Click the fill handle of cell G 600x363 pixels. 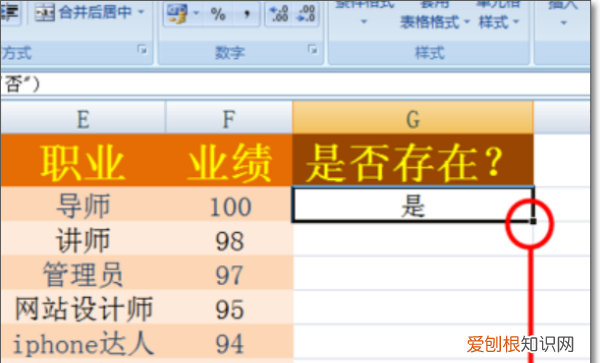[533, 221]
